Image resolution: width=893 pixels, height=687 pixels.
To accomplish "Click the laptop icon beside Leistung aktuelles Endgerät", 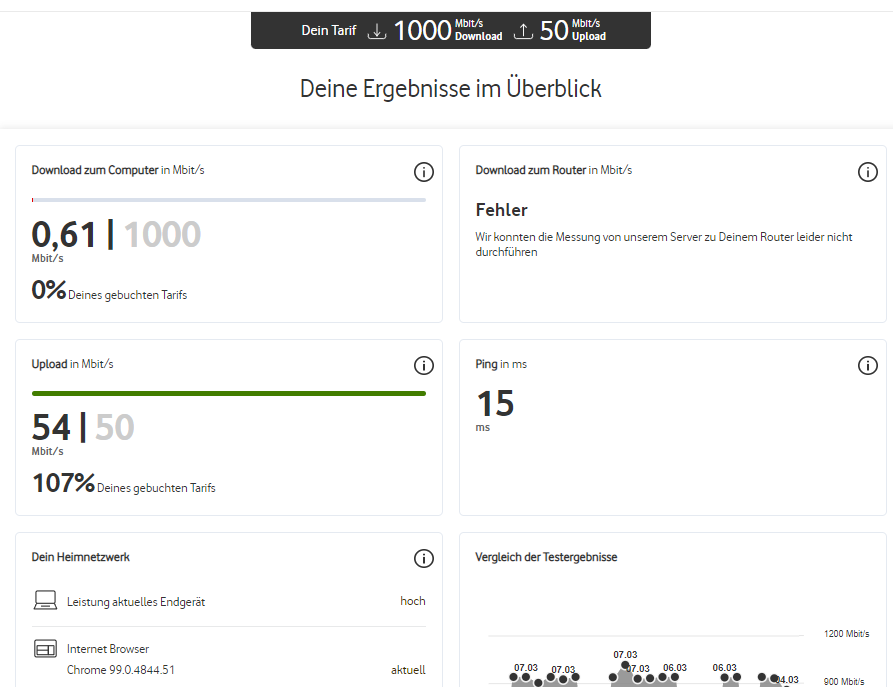I will (45, 600).
